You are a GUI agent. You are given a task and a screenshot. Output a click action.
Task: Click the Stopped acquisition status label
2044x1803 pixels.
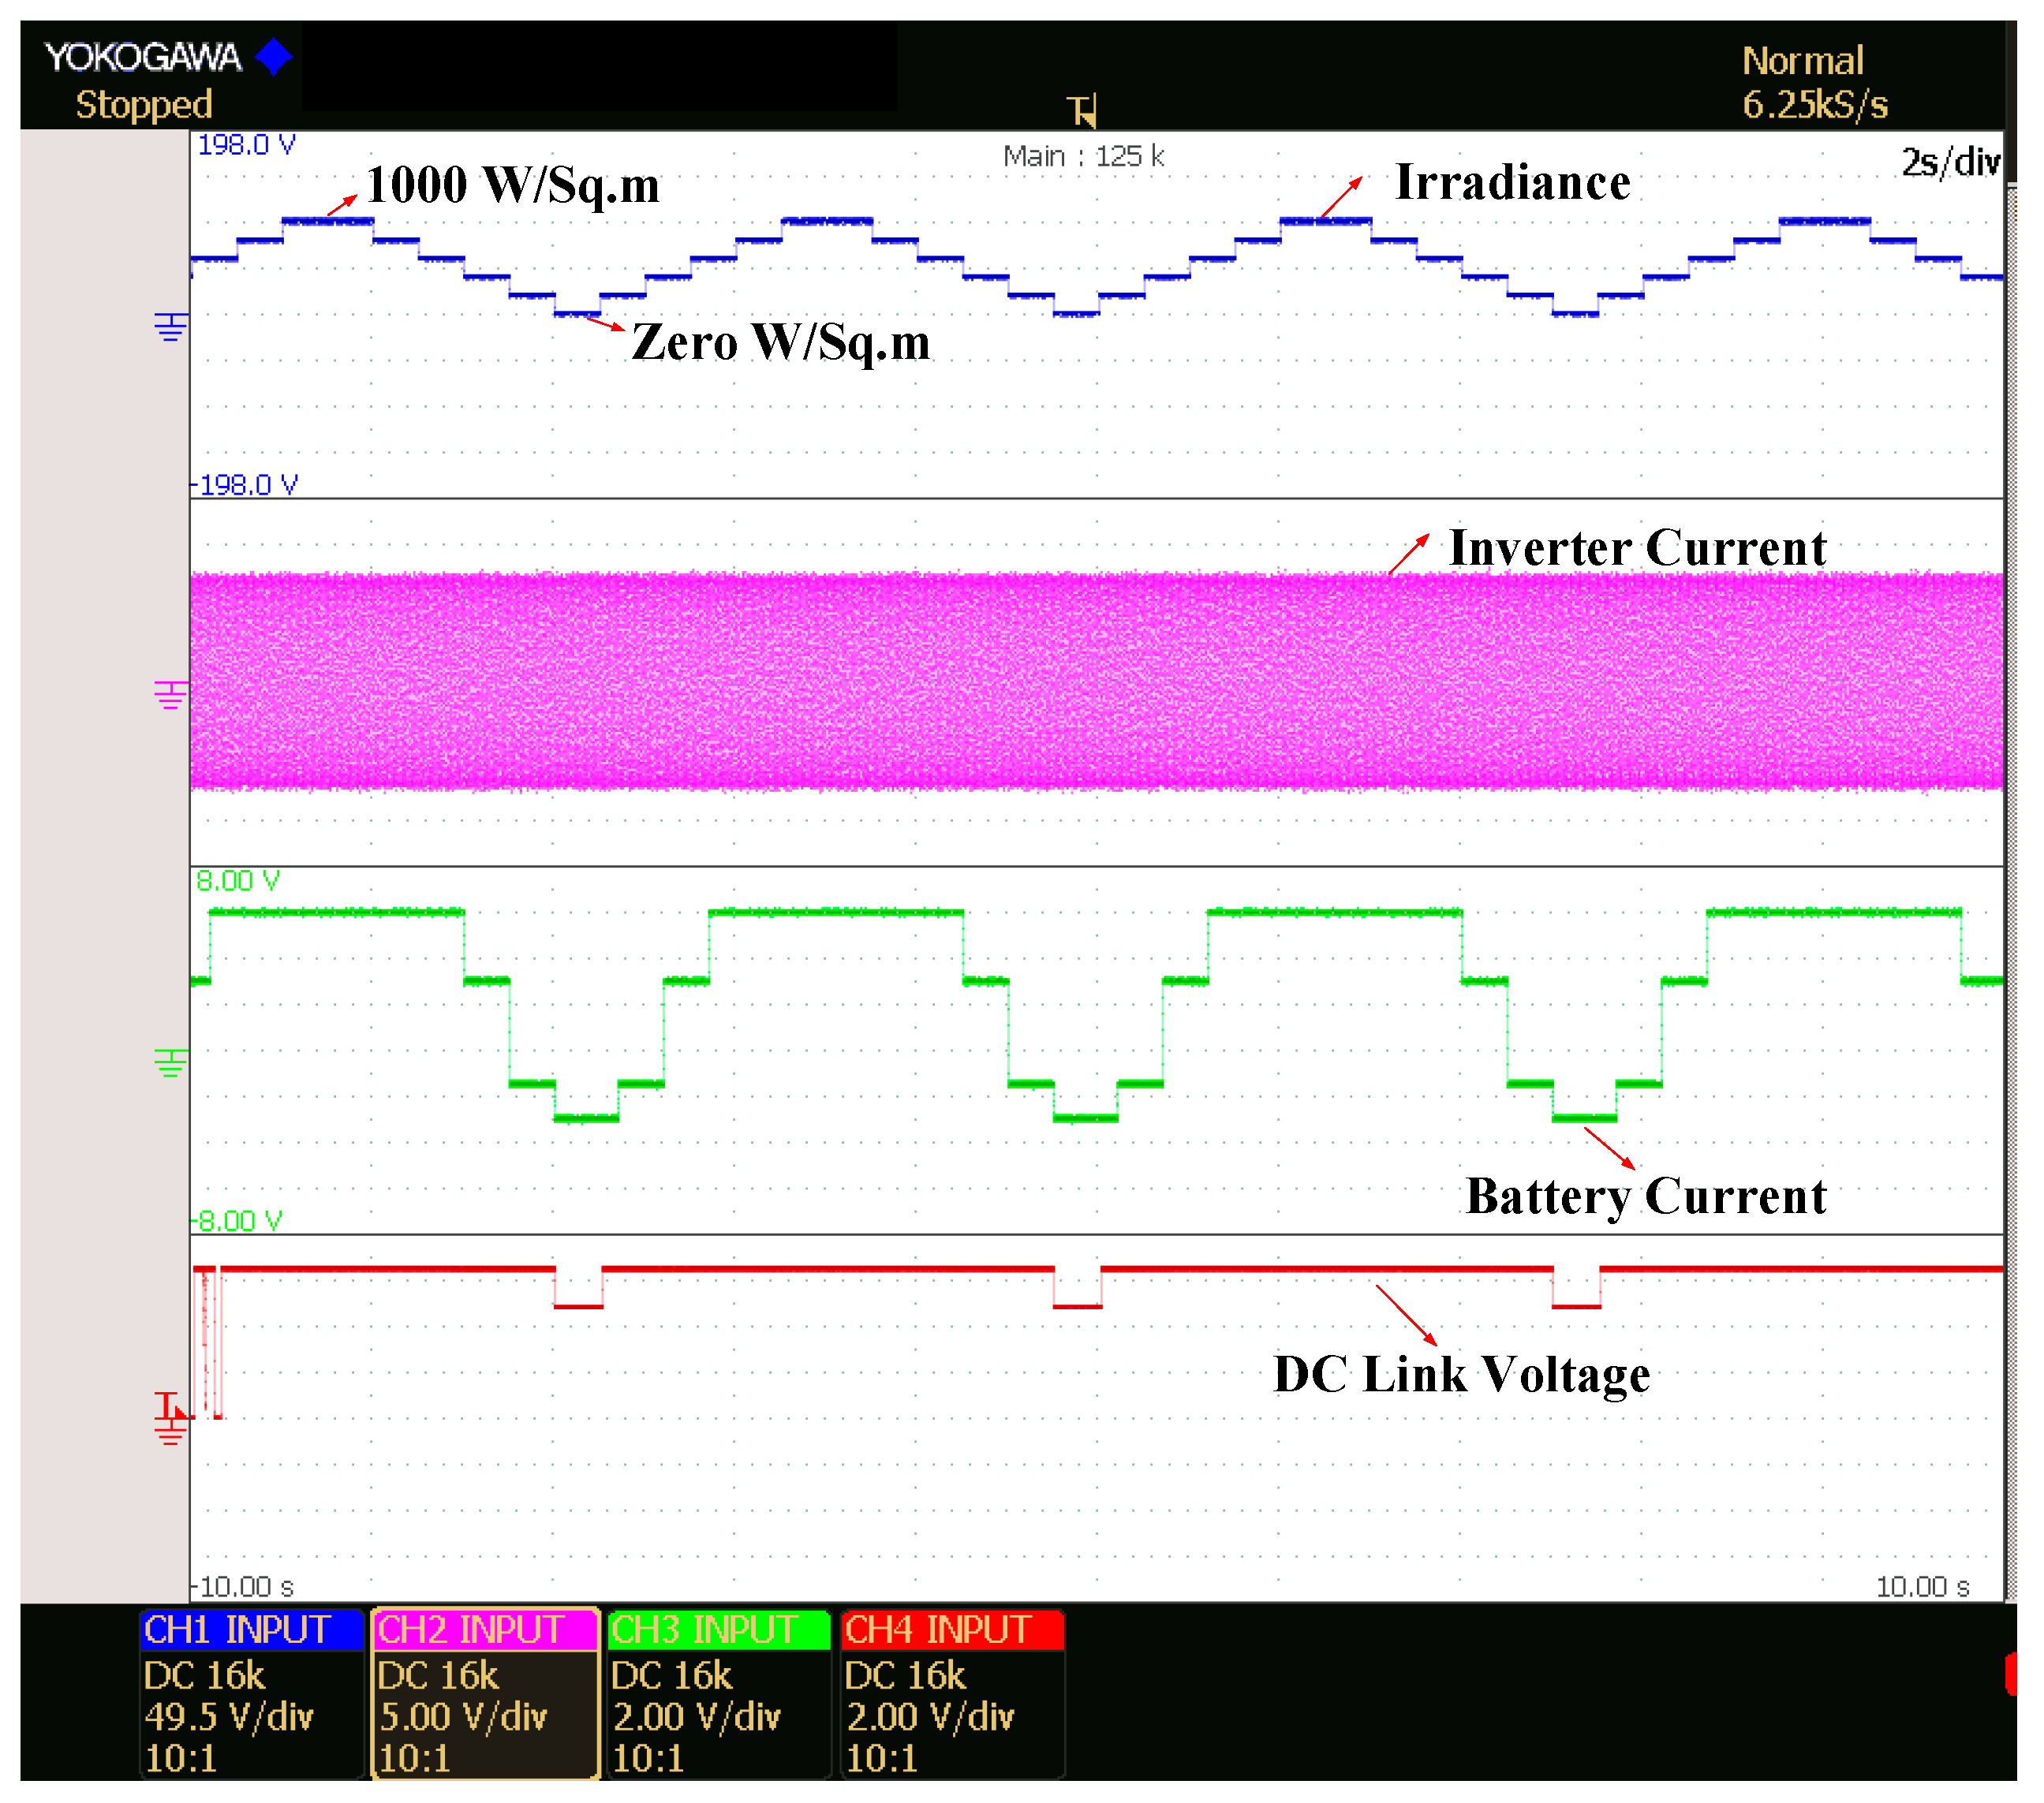pyautogui.click(x=144, y=104)
